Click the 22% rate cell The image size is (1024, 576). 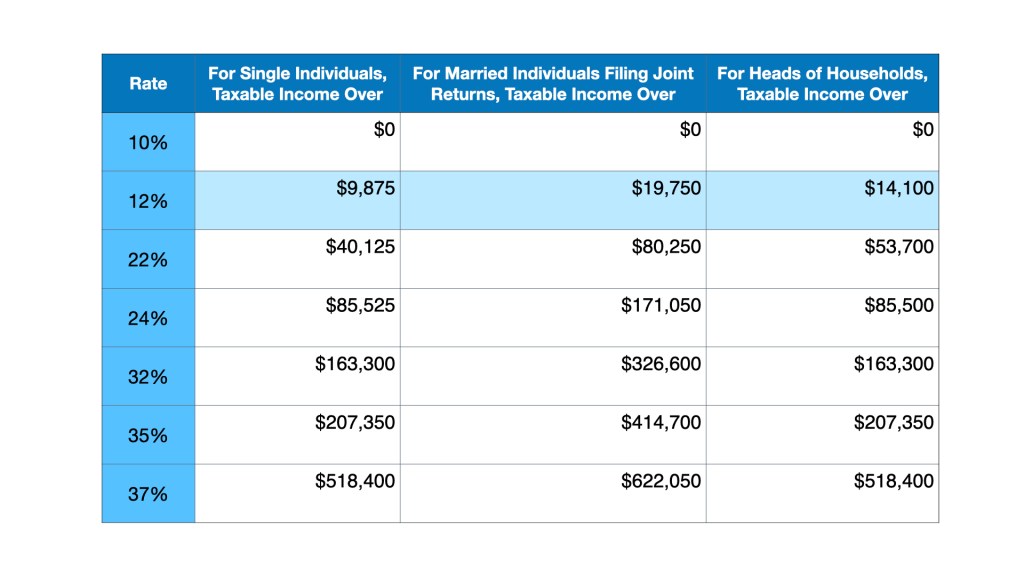click(148, 260)
